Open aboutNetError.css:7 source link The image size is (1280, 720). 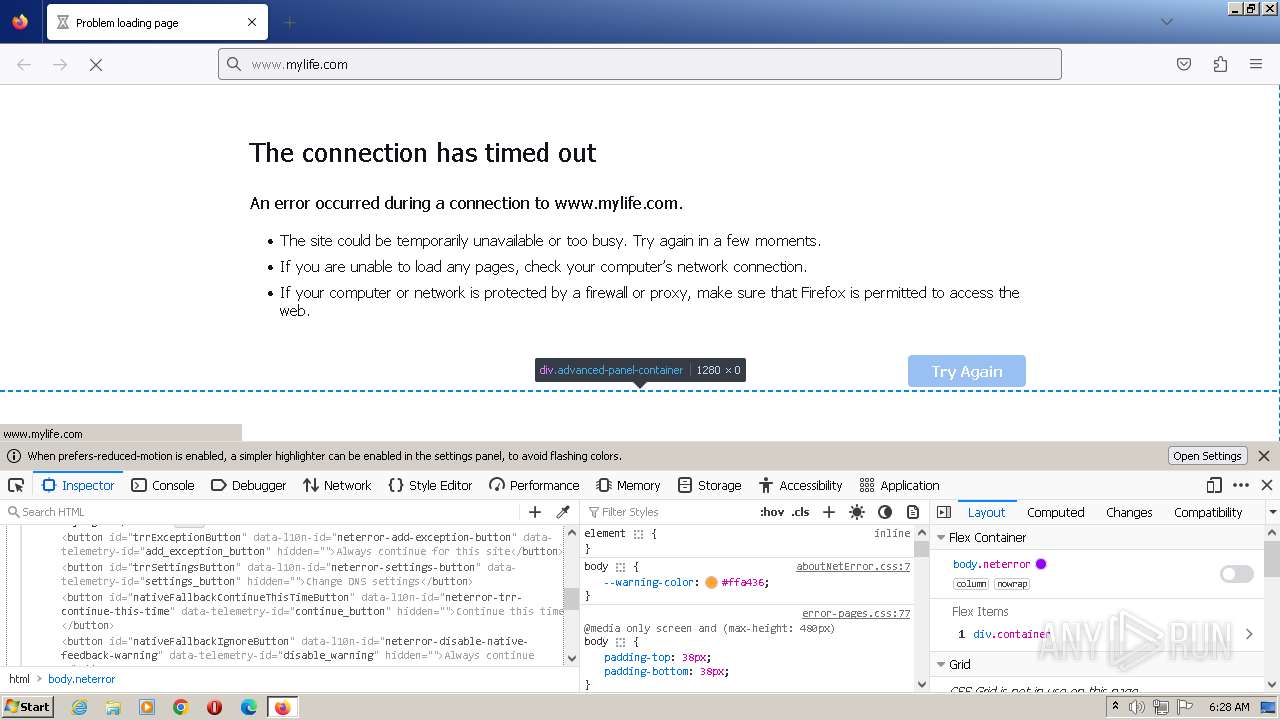(853, 566)
